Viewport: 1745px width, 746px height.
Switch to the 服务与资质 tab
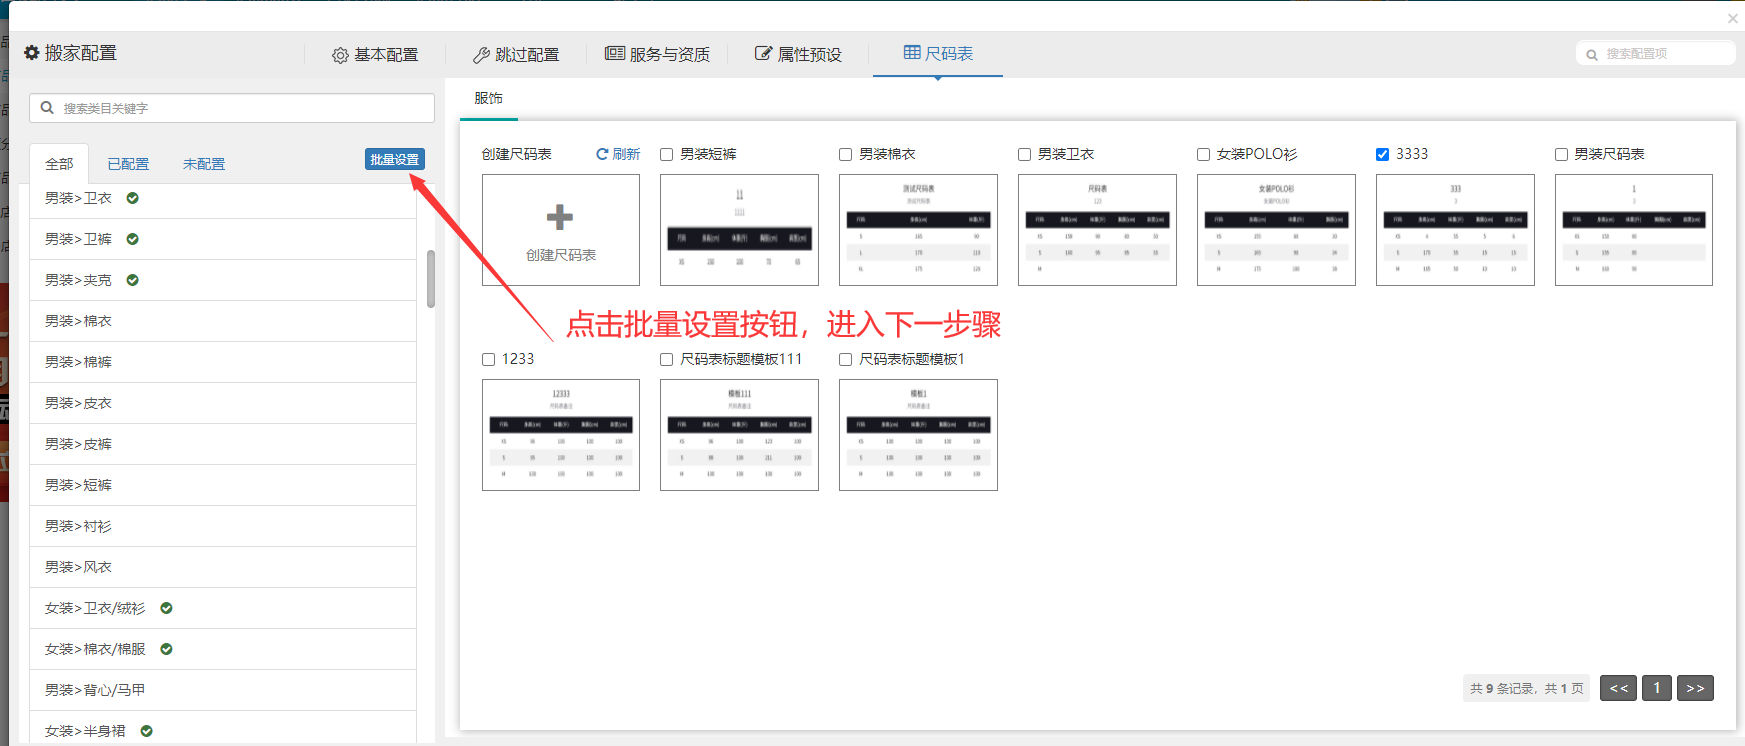pyautogui.click(x=657, y=54)
